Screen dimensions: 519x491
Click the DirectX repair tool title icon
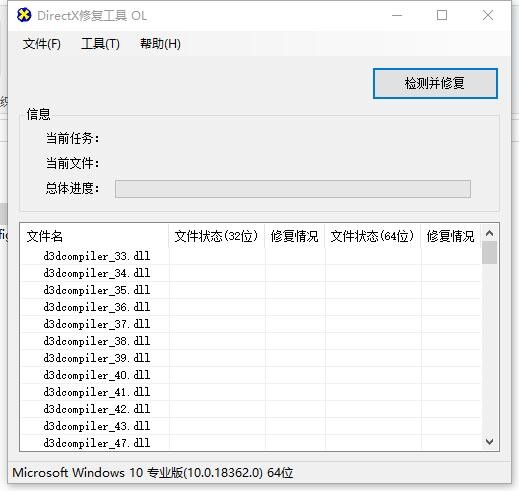(x=24, y=15)
